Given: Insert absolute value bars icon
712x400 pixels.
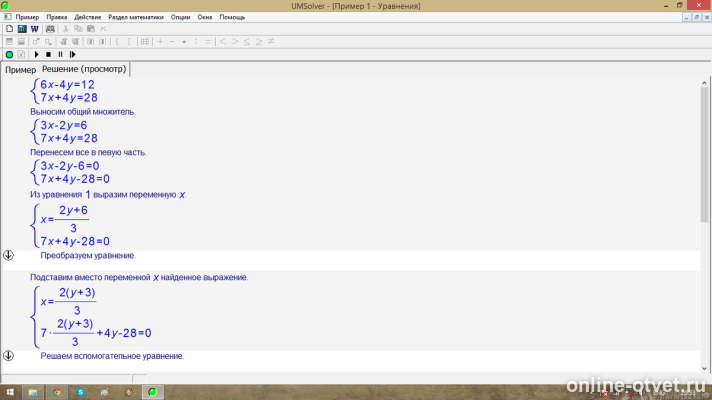Looking at the screenshot, I should [103, 42].
